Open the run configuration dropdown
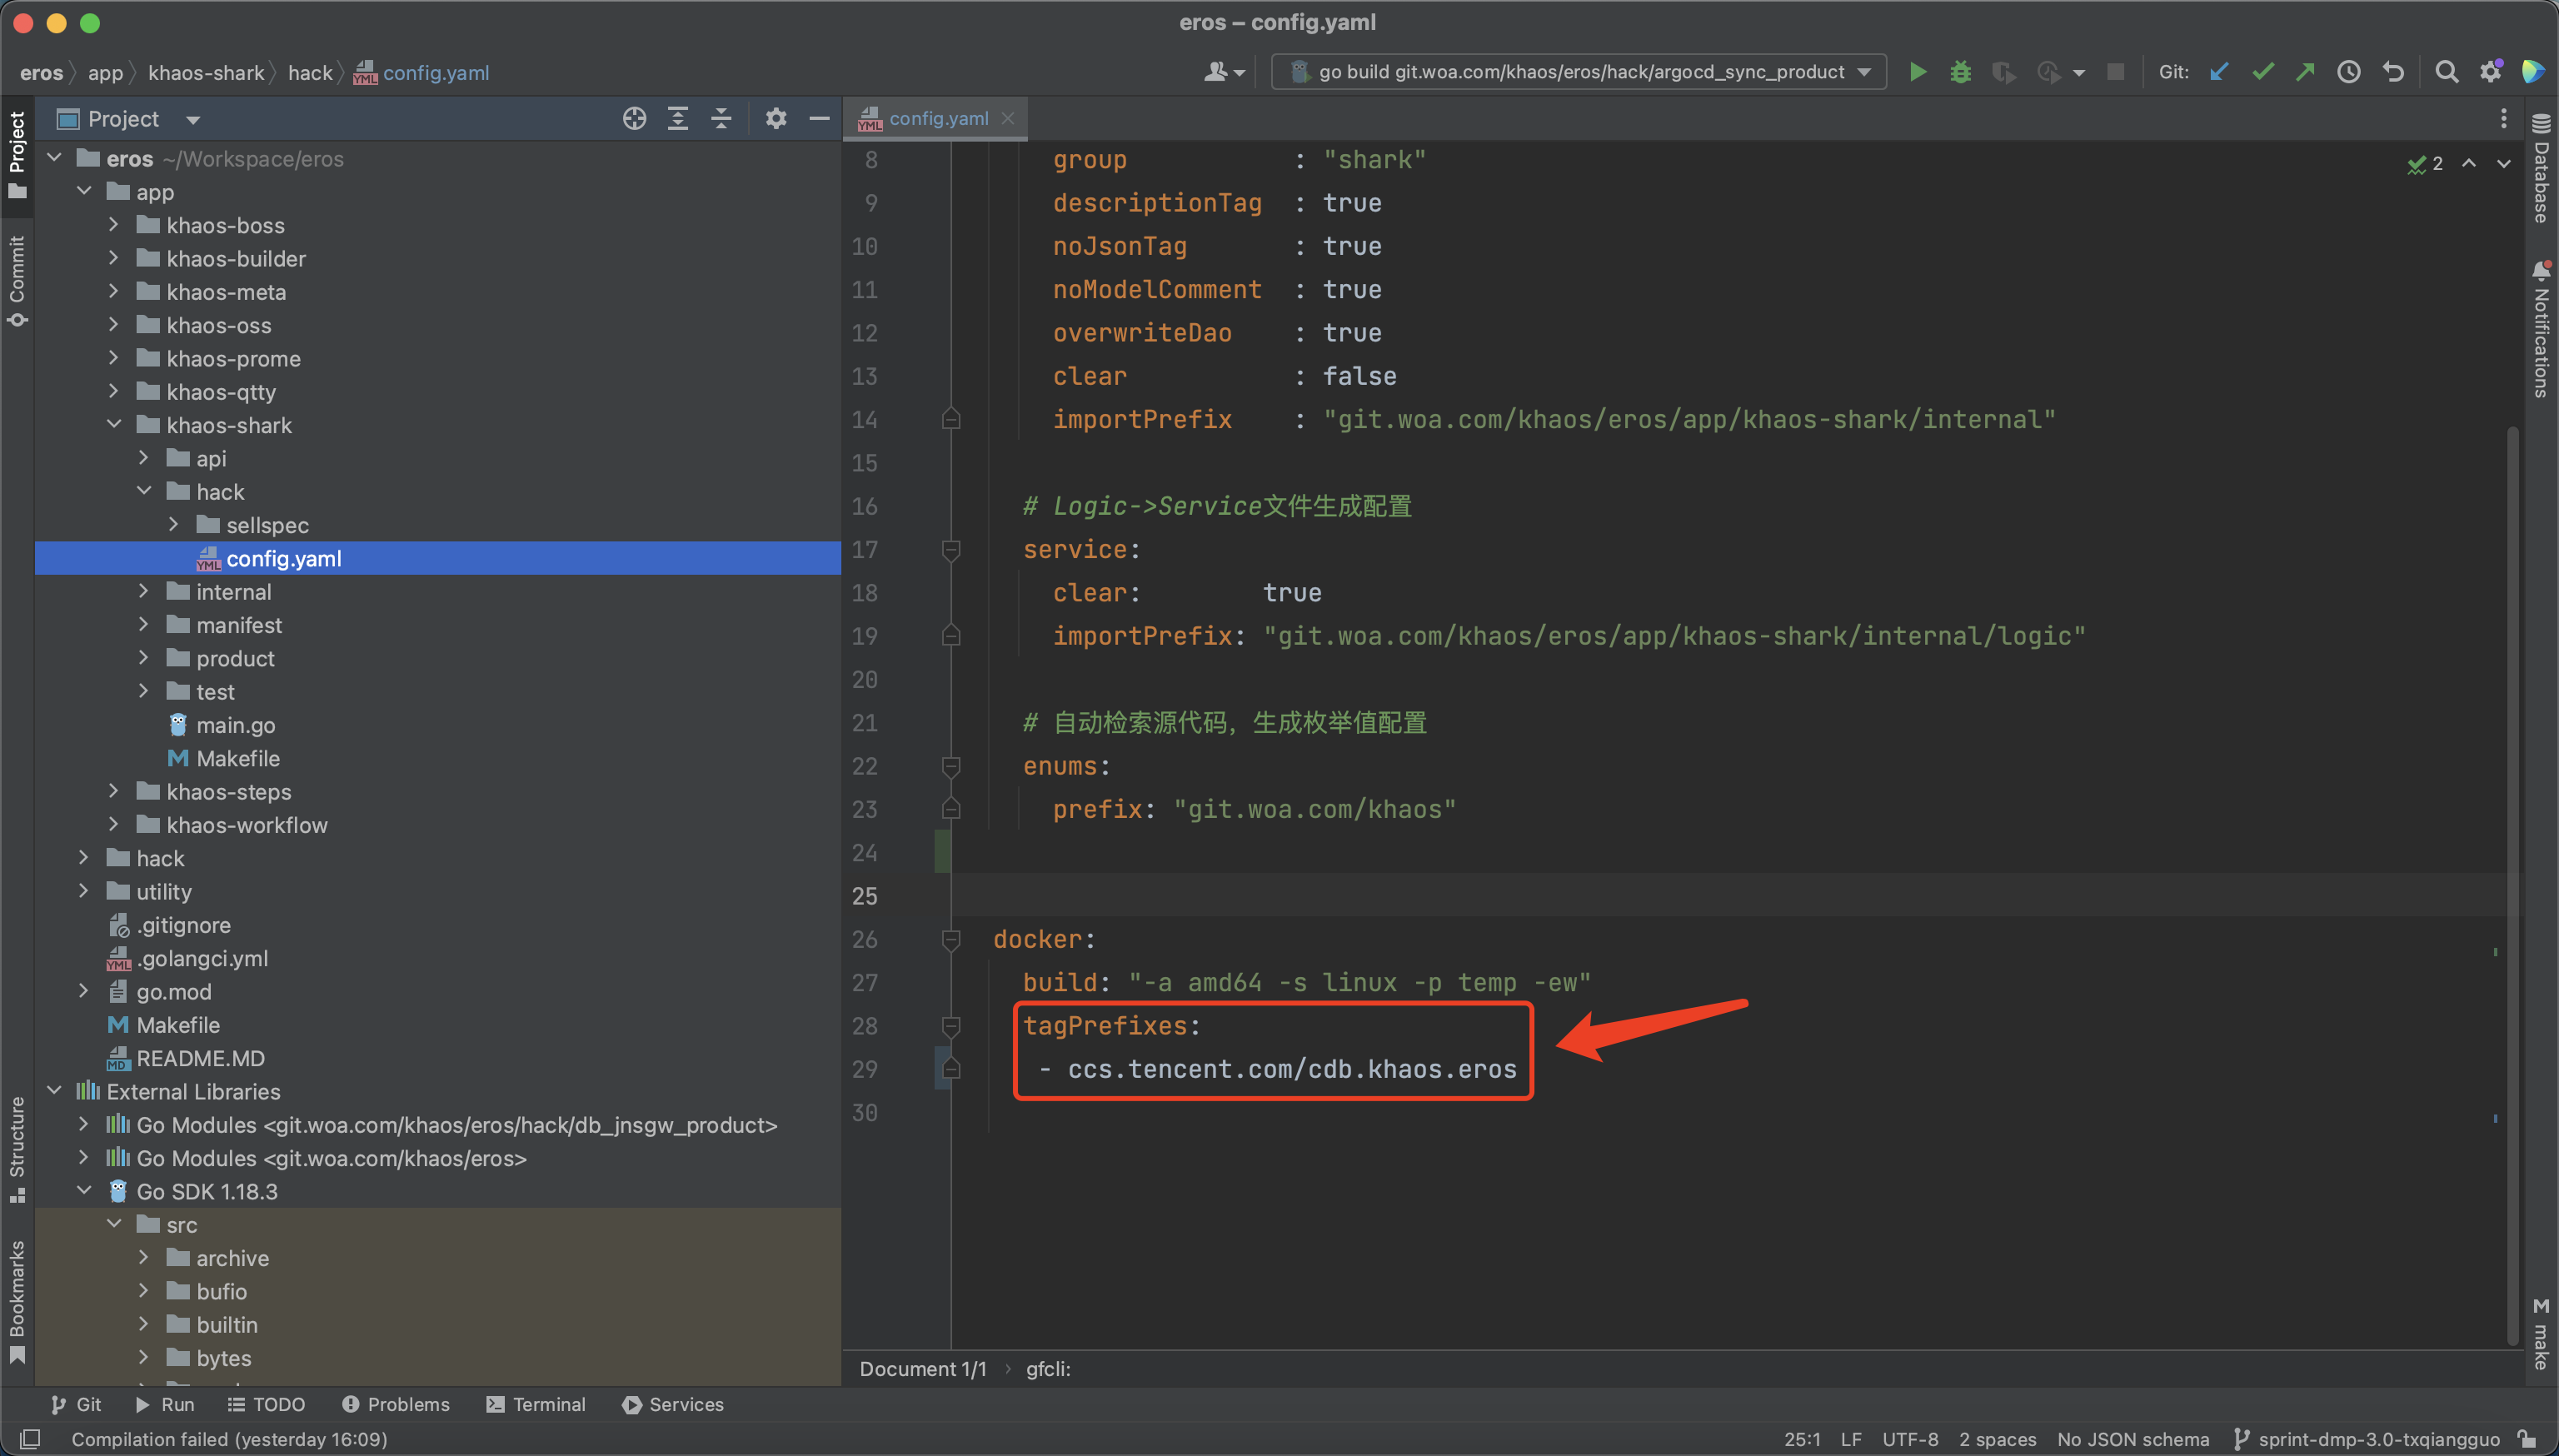The width and height of the screenshot is (2559, 1456). coord(1579,72)
